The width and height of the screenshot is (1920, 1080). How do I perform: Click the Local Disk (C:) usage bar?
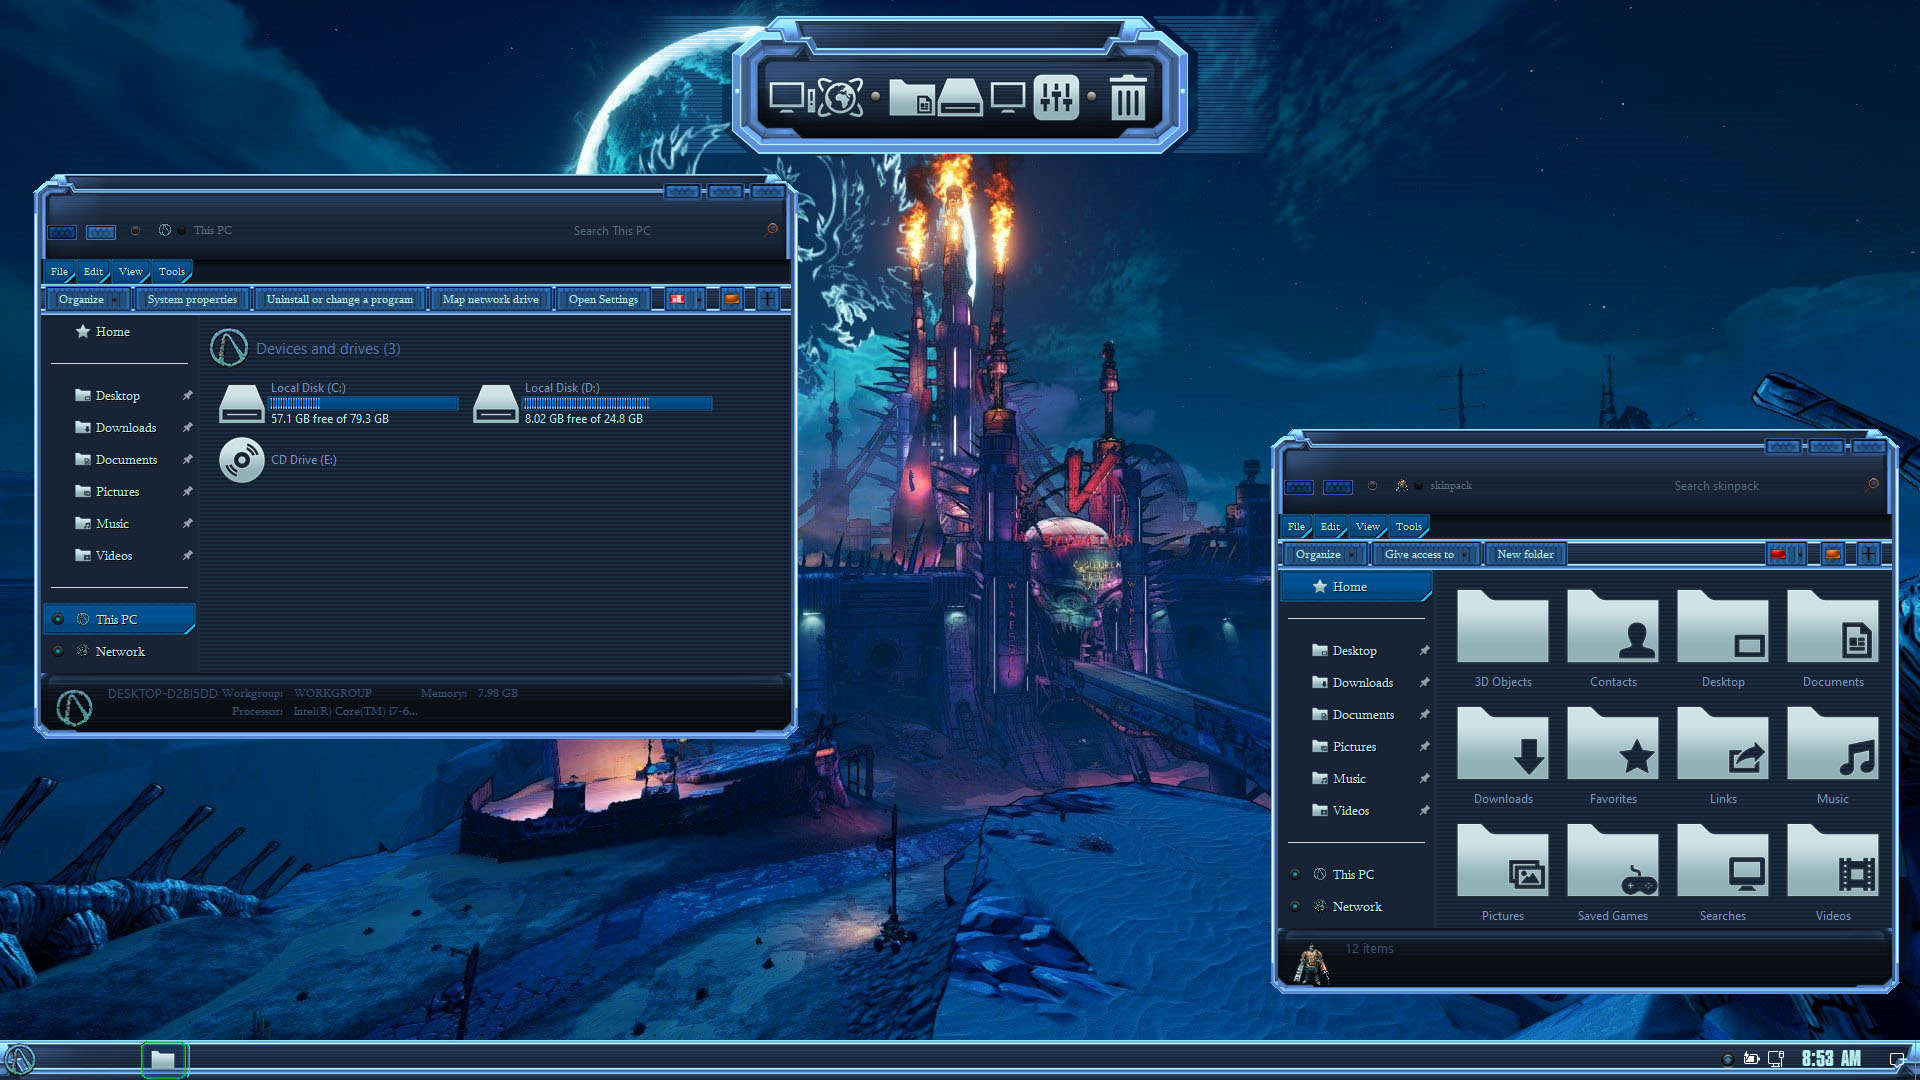pos(364,404)
